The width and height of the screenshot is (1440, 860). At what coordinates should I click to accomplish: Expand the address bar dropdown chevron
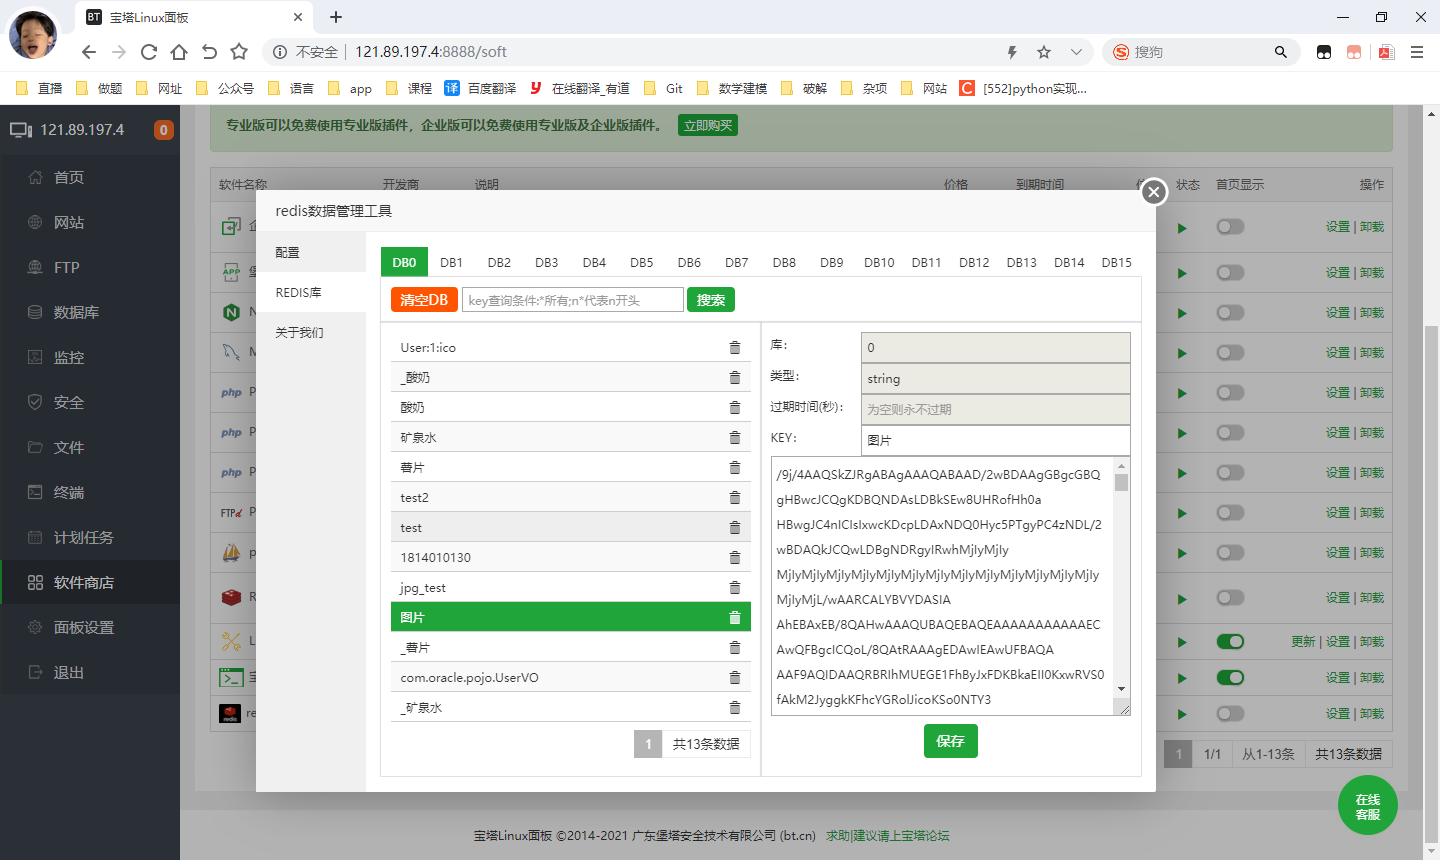click(x=1076, y=52)
